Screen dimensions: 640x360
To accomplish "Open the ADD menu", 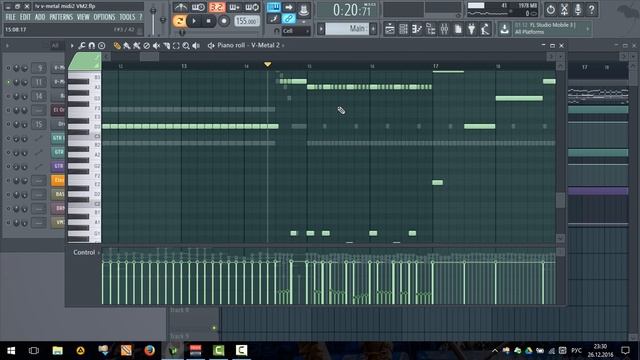I will [40, 17].
